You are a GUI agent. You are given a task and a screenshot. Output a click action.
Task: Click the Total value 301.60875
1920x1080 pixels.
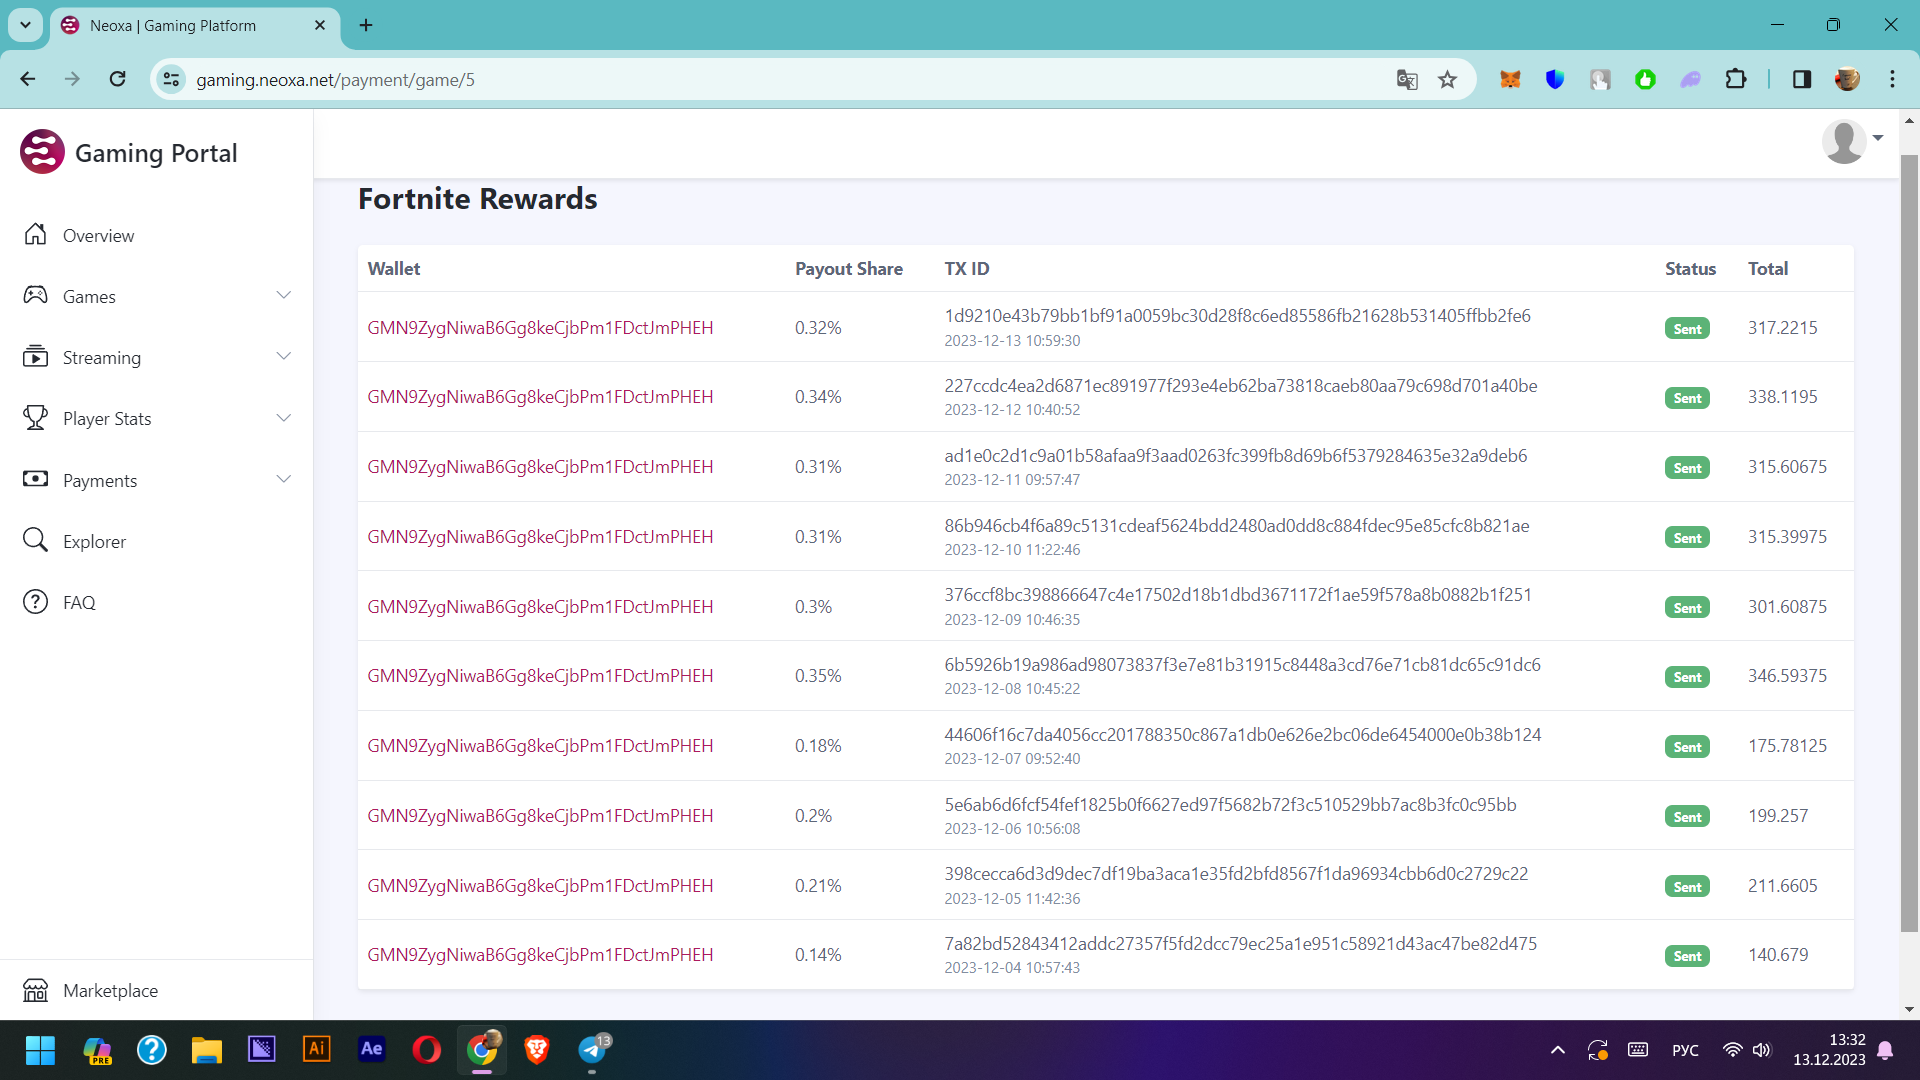[1787, 607]
